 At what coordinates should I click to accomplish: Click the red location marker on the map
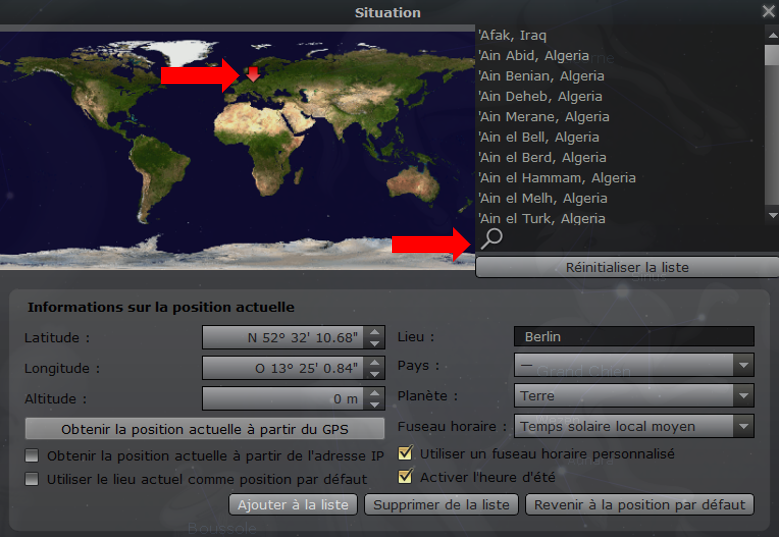point(254,74)
